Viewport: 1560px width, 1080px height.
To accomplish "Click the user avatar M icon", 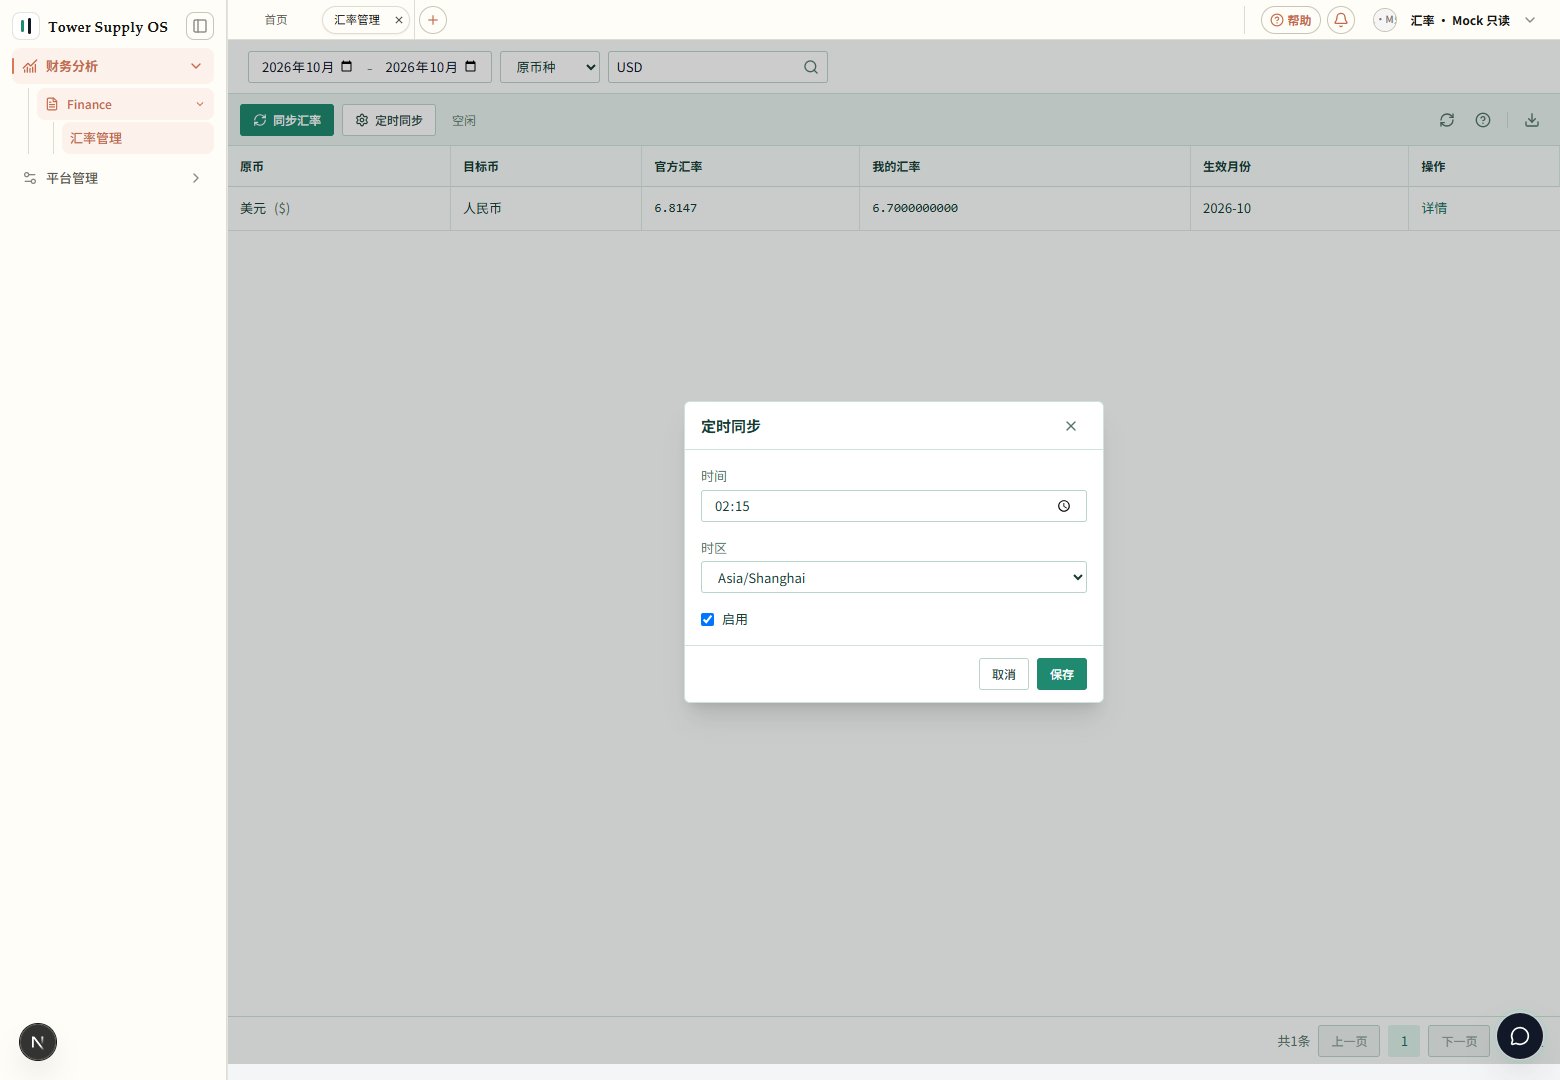I will (1385, 20).
